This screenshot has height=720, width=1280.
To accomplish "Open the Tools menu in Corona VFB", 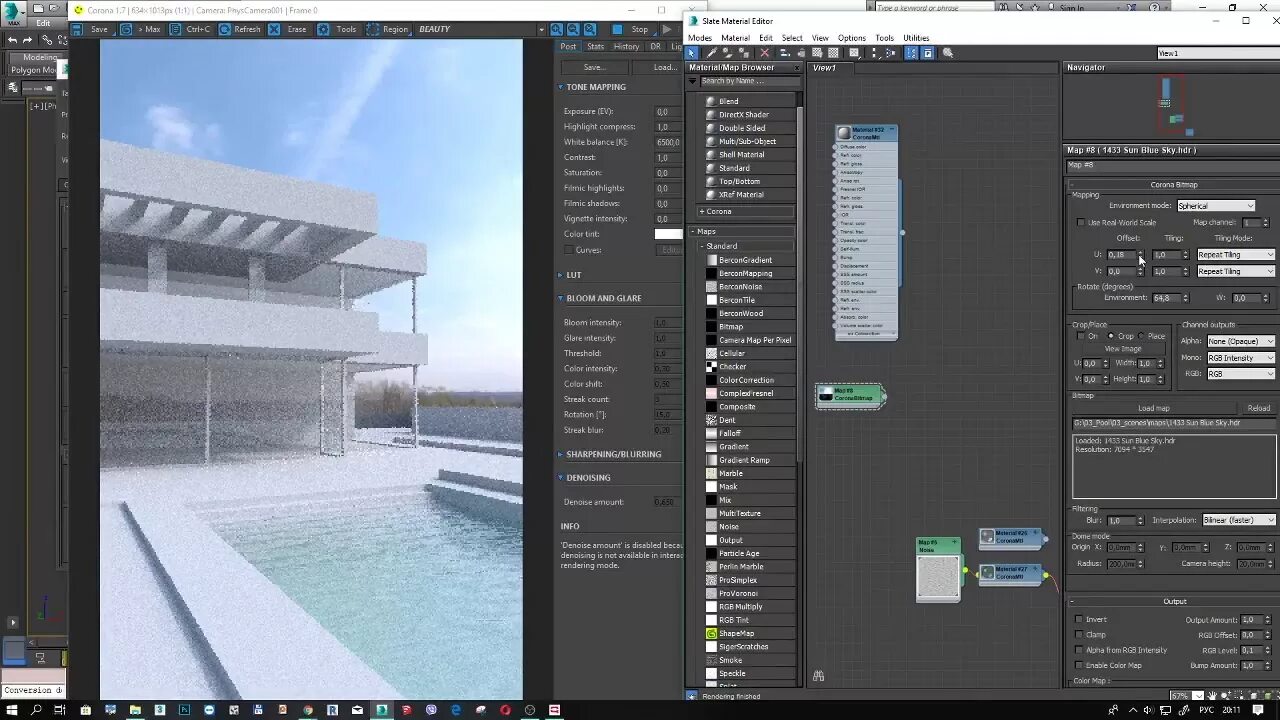I will pyautogui.click(x=338, y=29).
